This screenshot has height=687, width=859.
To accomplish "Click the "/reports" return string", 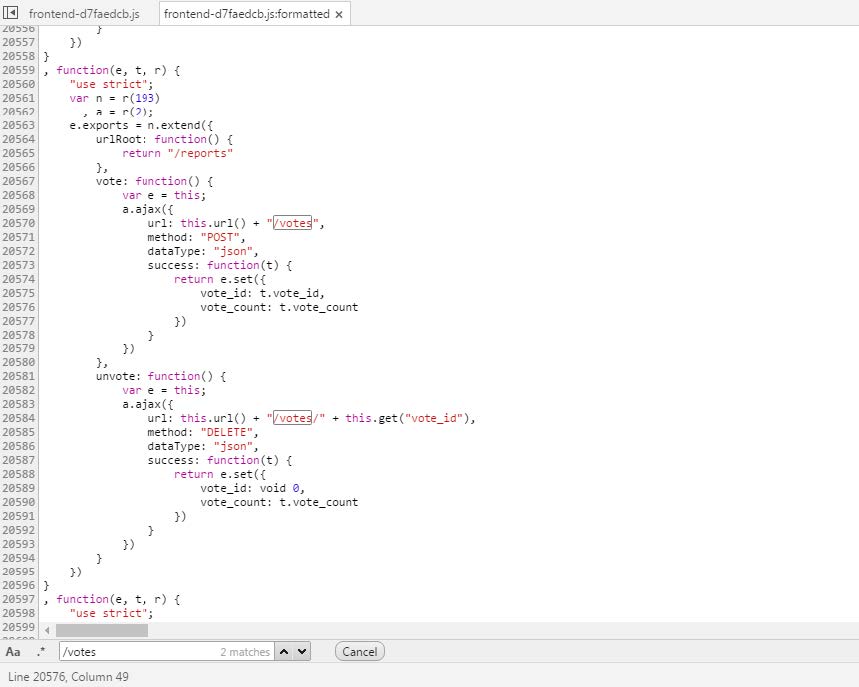I will 198,153.
